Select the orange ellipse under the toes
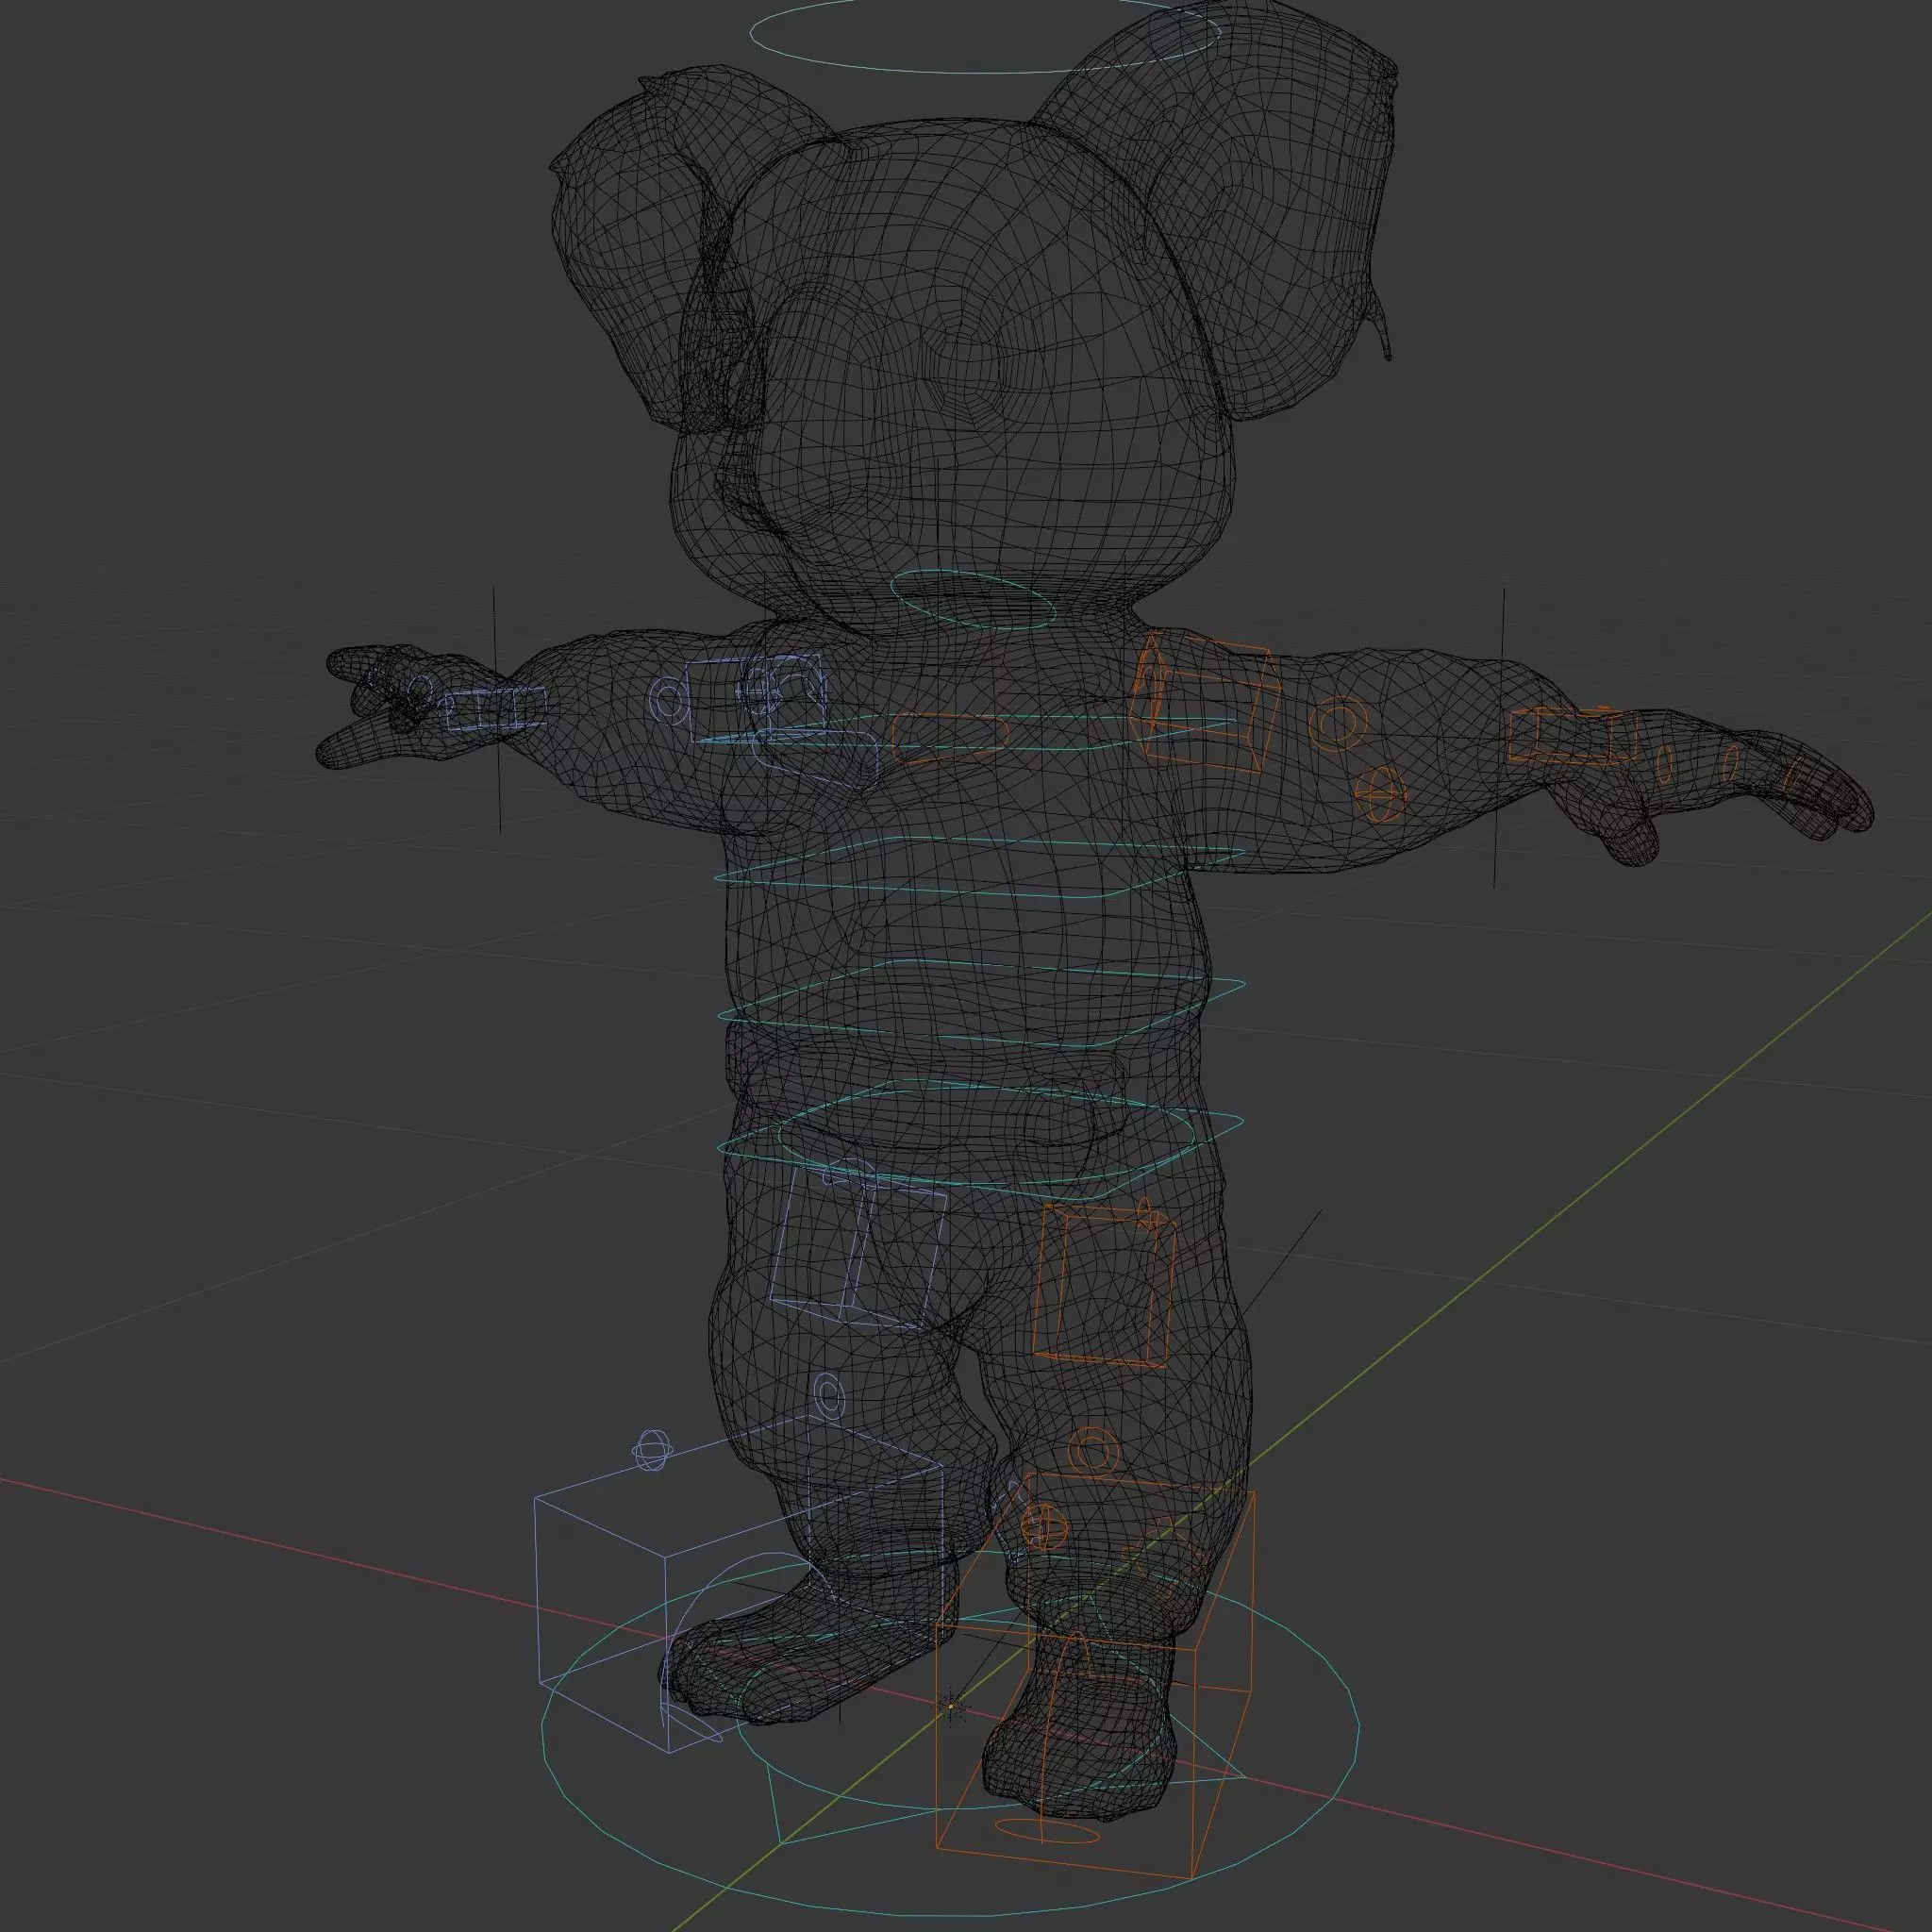 click(x=1048, y=1832)
